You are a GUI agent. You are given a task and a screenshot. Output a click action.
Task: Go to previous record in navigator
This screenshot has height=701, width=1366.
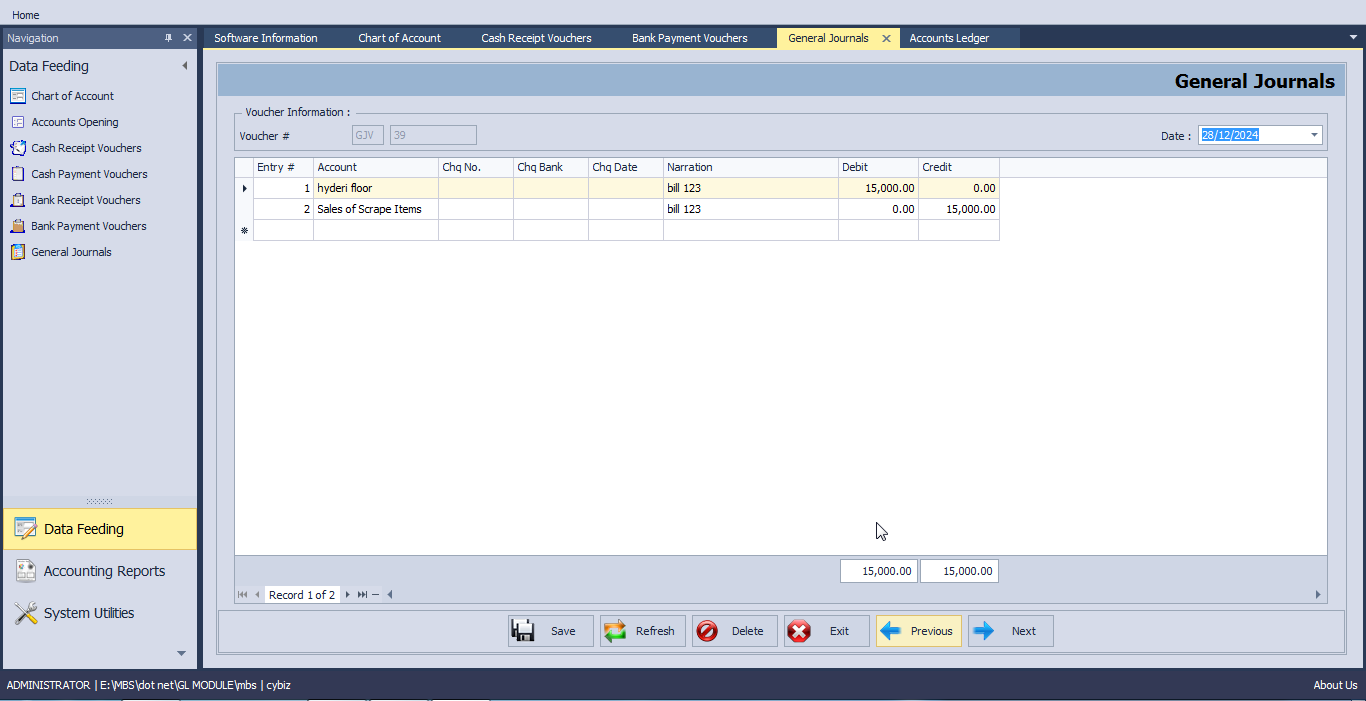tap(257, 595)
